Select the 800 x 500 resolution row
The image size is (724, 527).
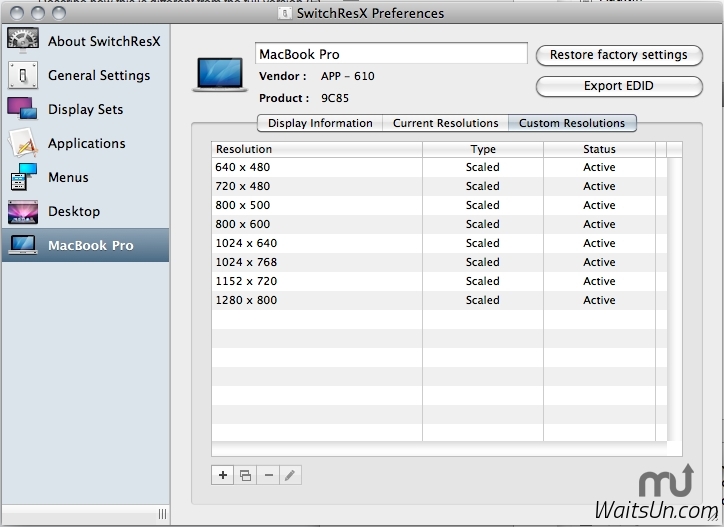tap(439, 205)
